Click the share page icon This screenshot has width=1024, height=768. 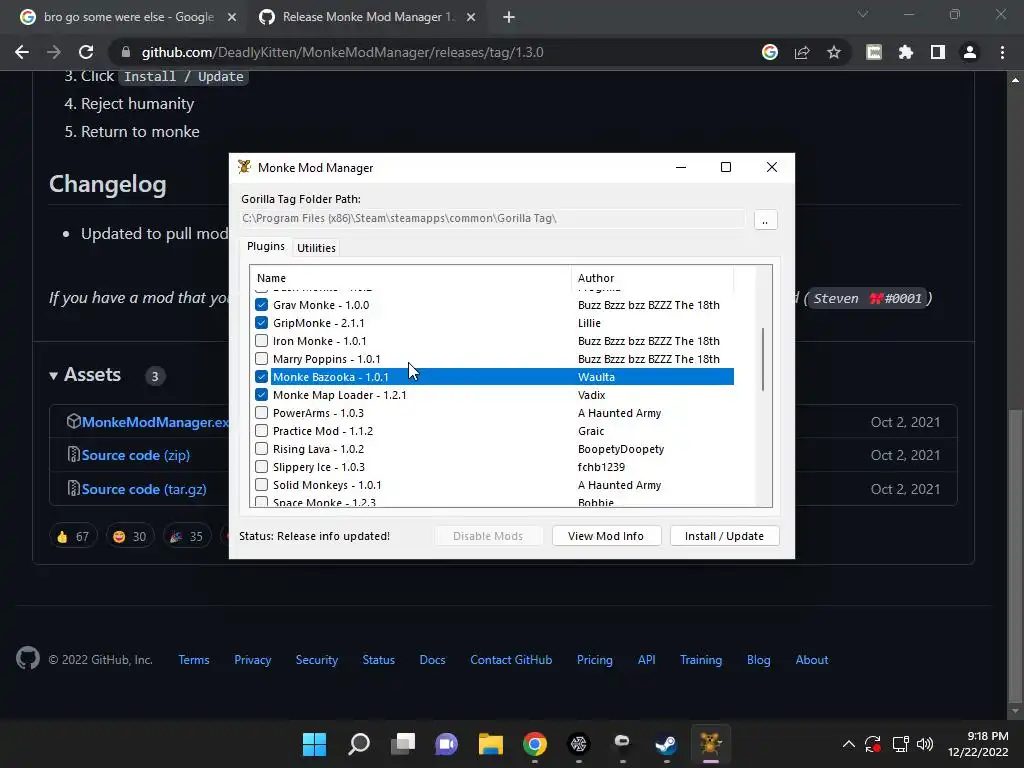point(802,52)
